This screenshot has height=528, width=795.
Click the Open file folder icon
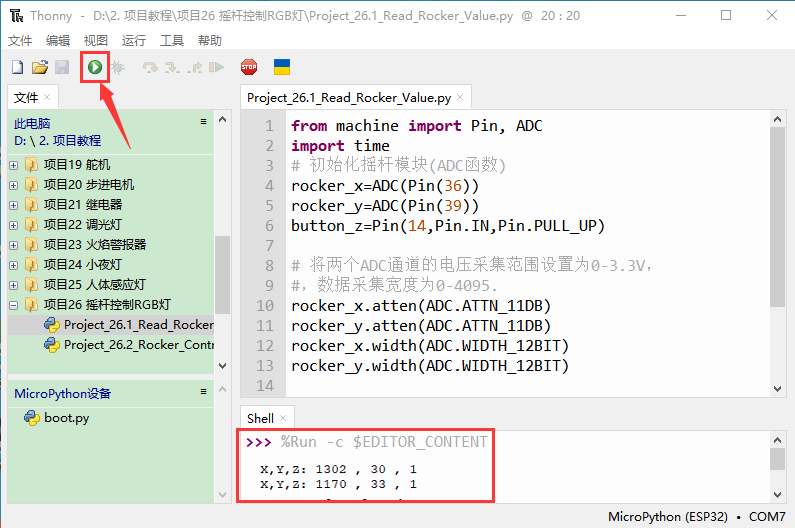tap(40, 67)
